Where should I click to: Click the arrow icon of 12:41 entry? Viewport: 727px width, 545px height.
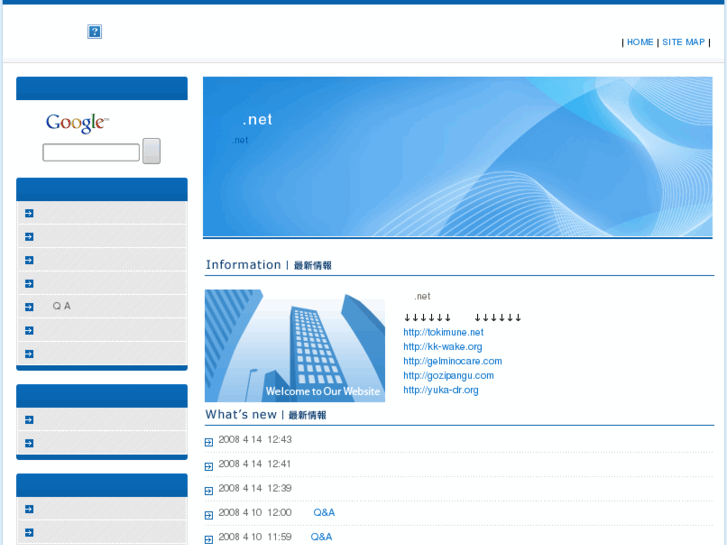click(209, 467)
